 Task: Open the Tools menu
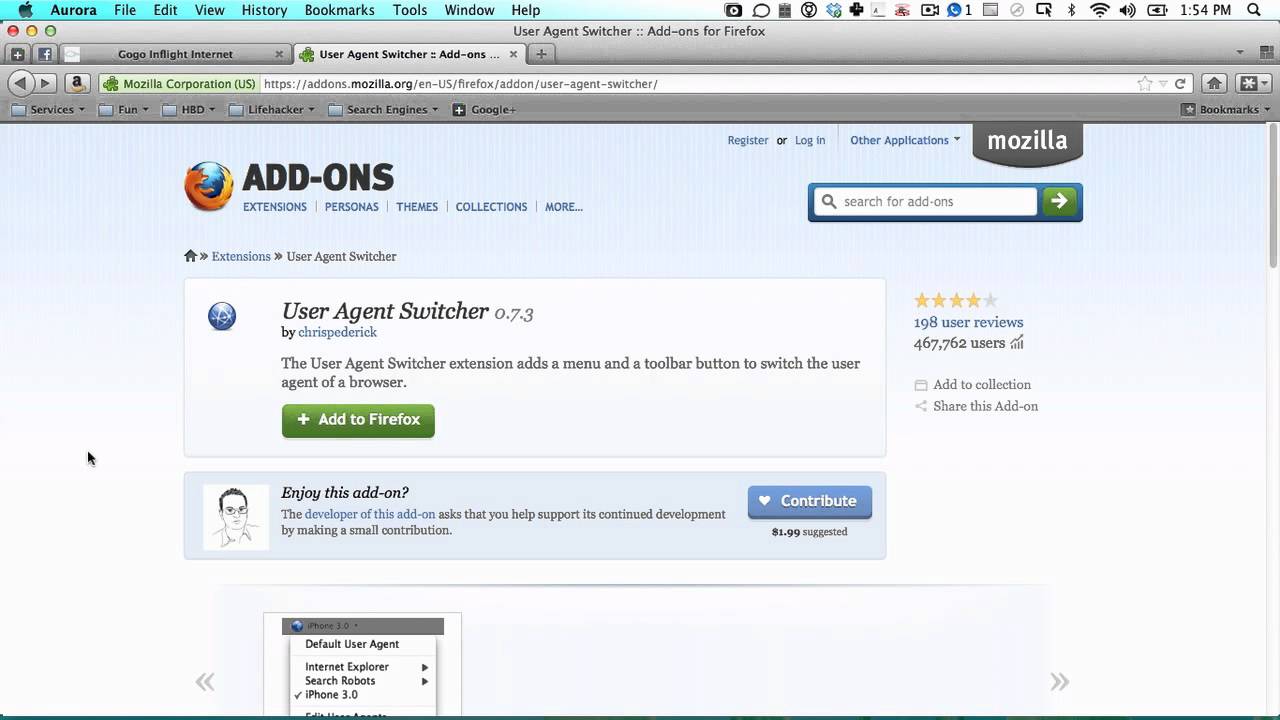click(x=410, y=10)
